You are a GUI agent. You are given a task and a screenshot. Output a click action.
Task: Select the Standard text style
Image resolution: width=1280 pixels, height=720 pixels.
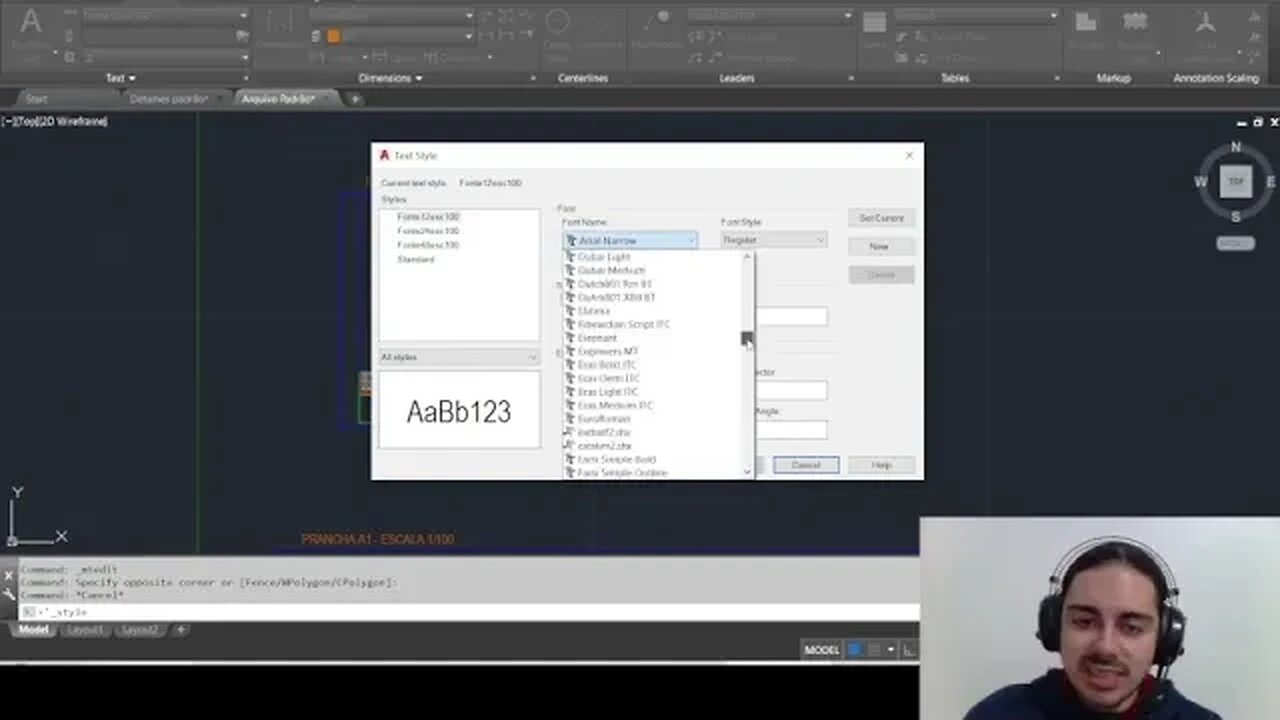[x=416, y=259]
